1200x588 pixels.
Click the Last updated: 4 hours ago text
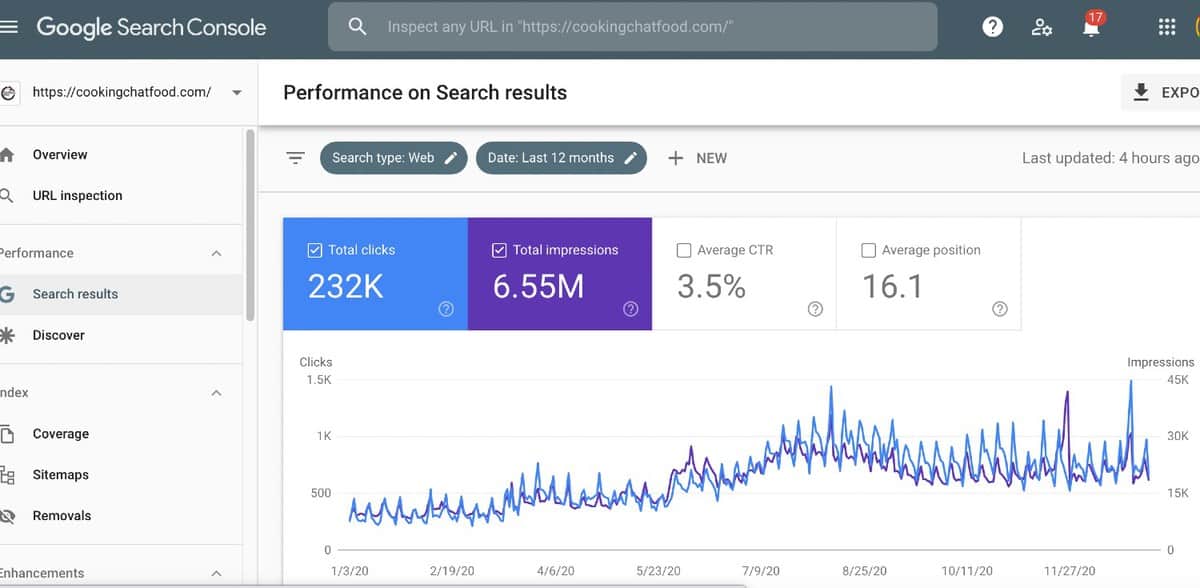point(1110,158)
